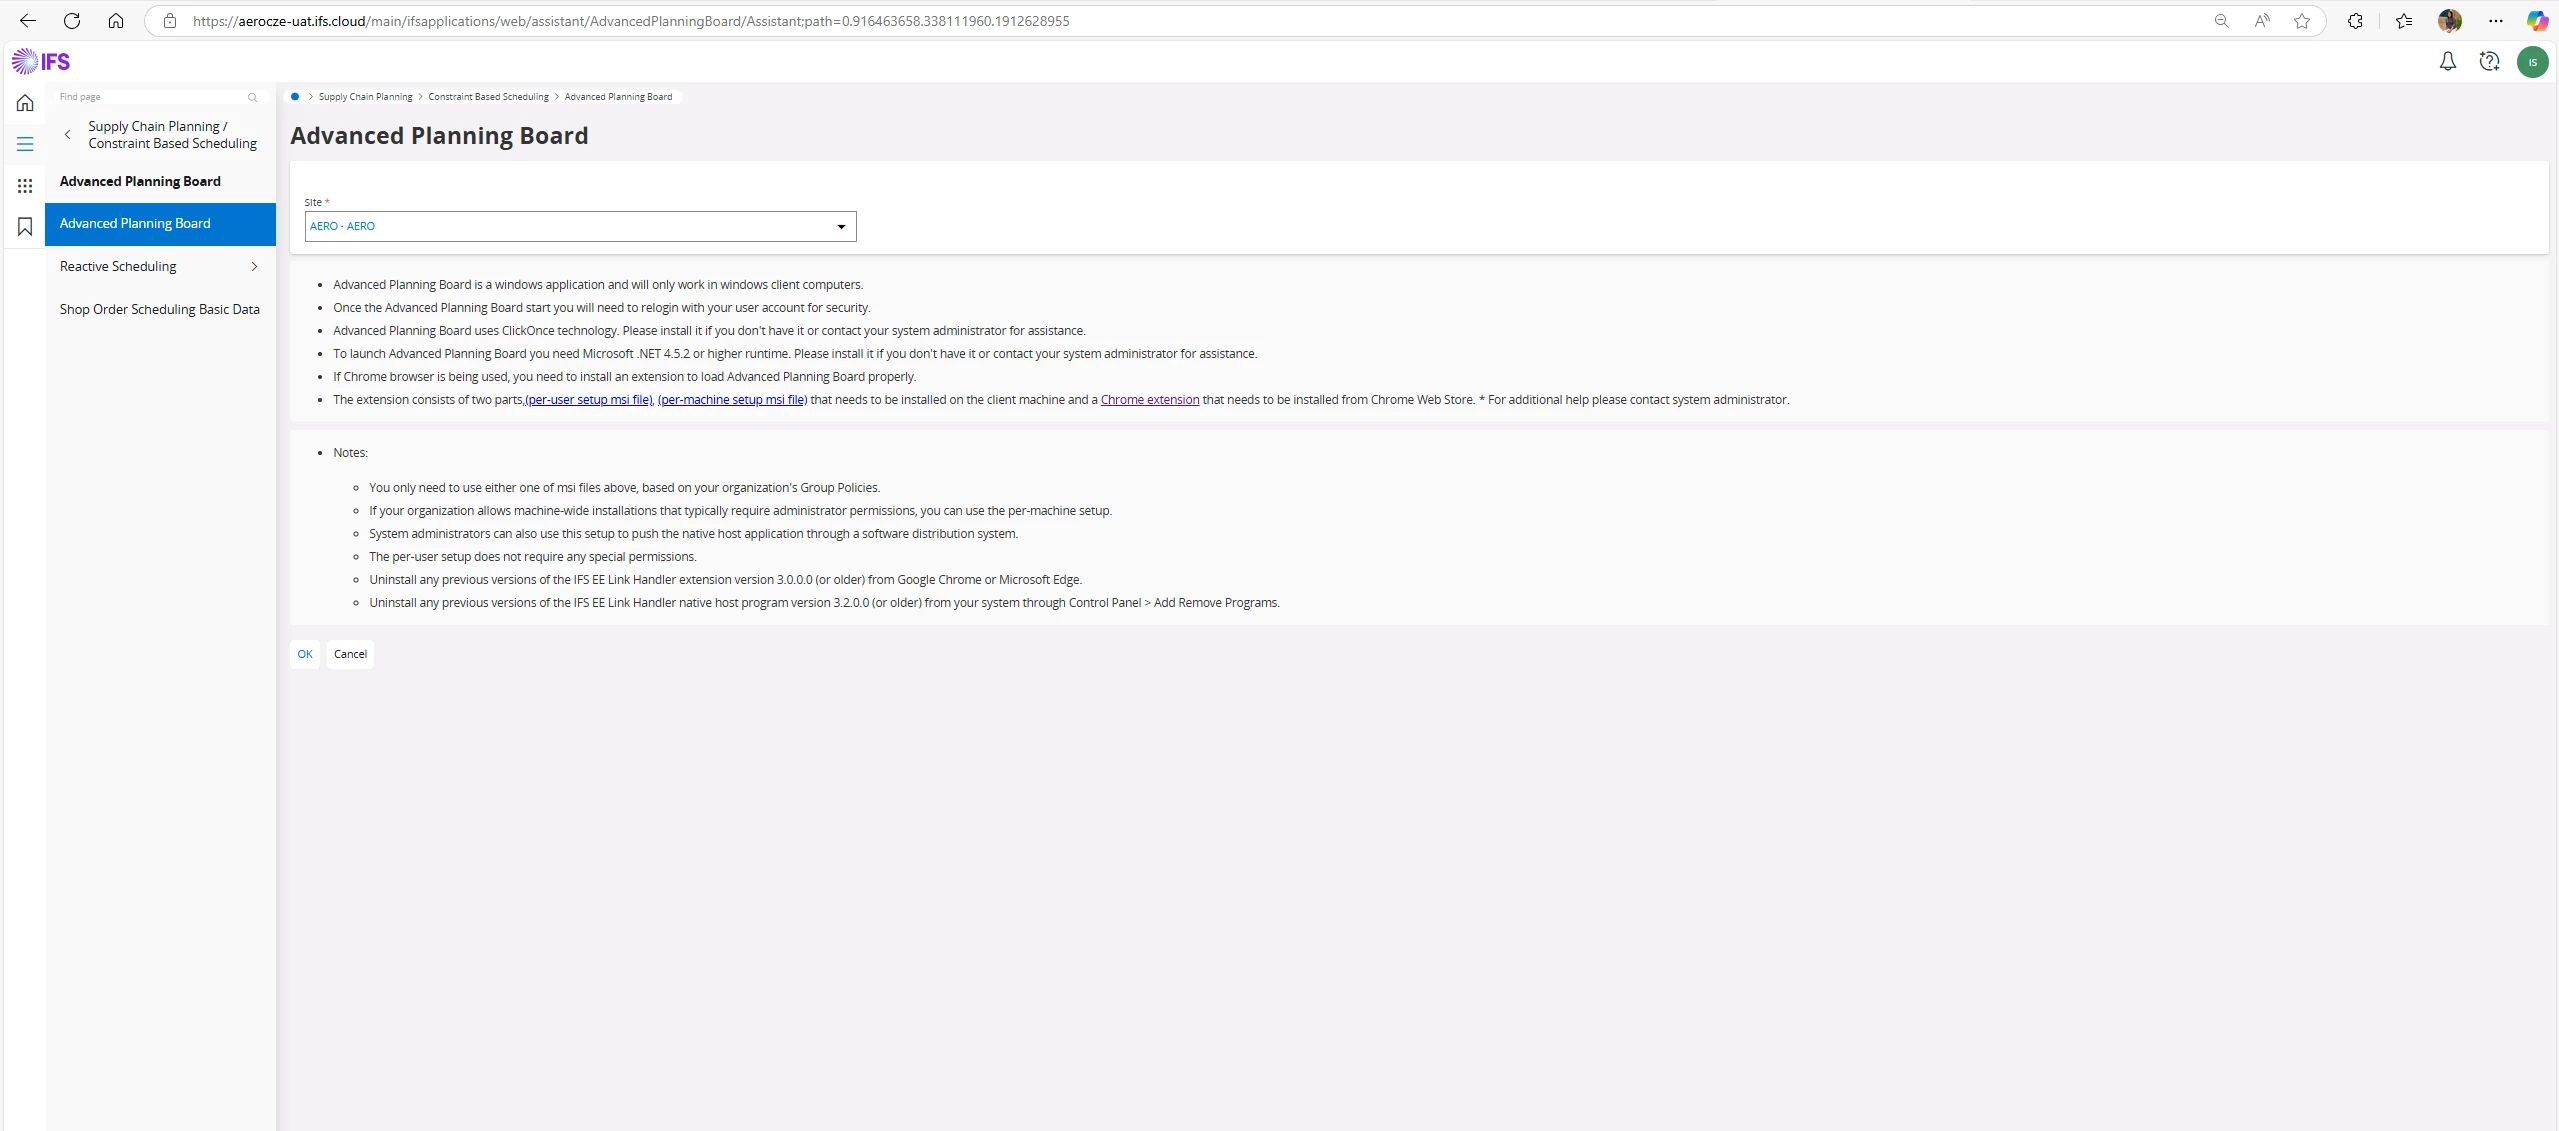Go to IFS Home in the left rail
The image size is (2559, 1131).
pyautogui.click(x=25, y=103)
